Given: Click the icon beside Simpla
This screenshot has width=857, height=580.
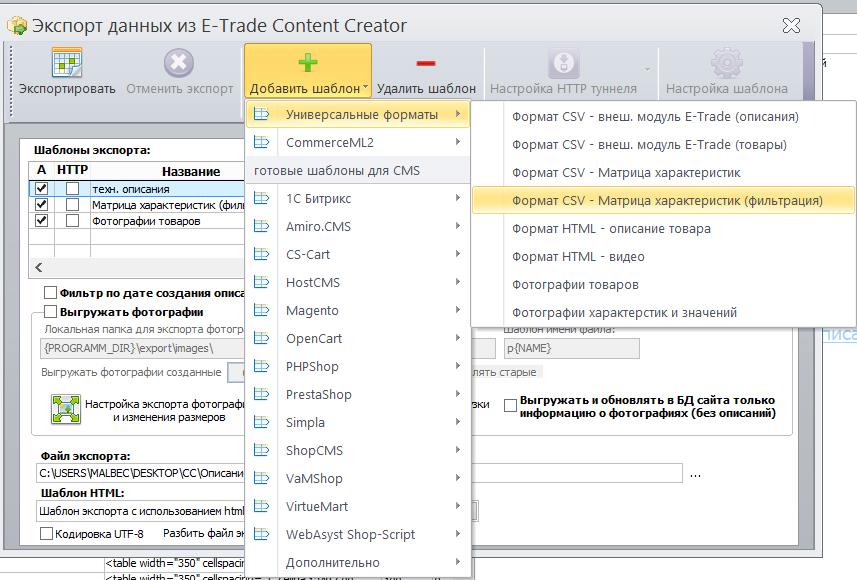Looking at the screenshot, I should (262, 422).
